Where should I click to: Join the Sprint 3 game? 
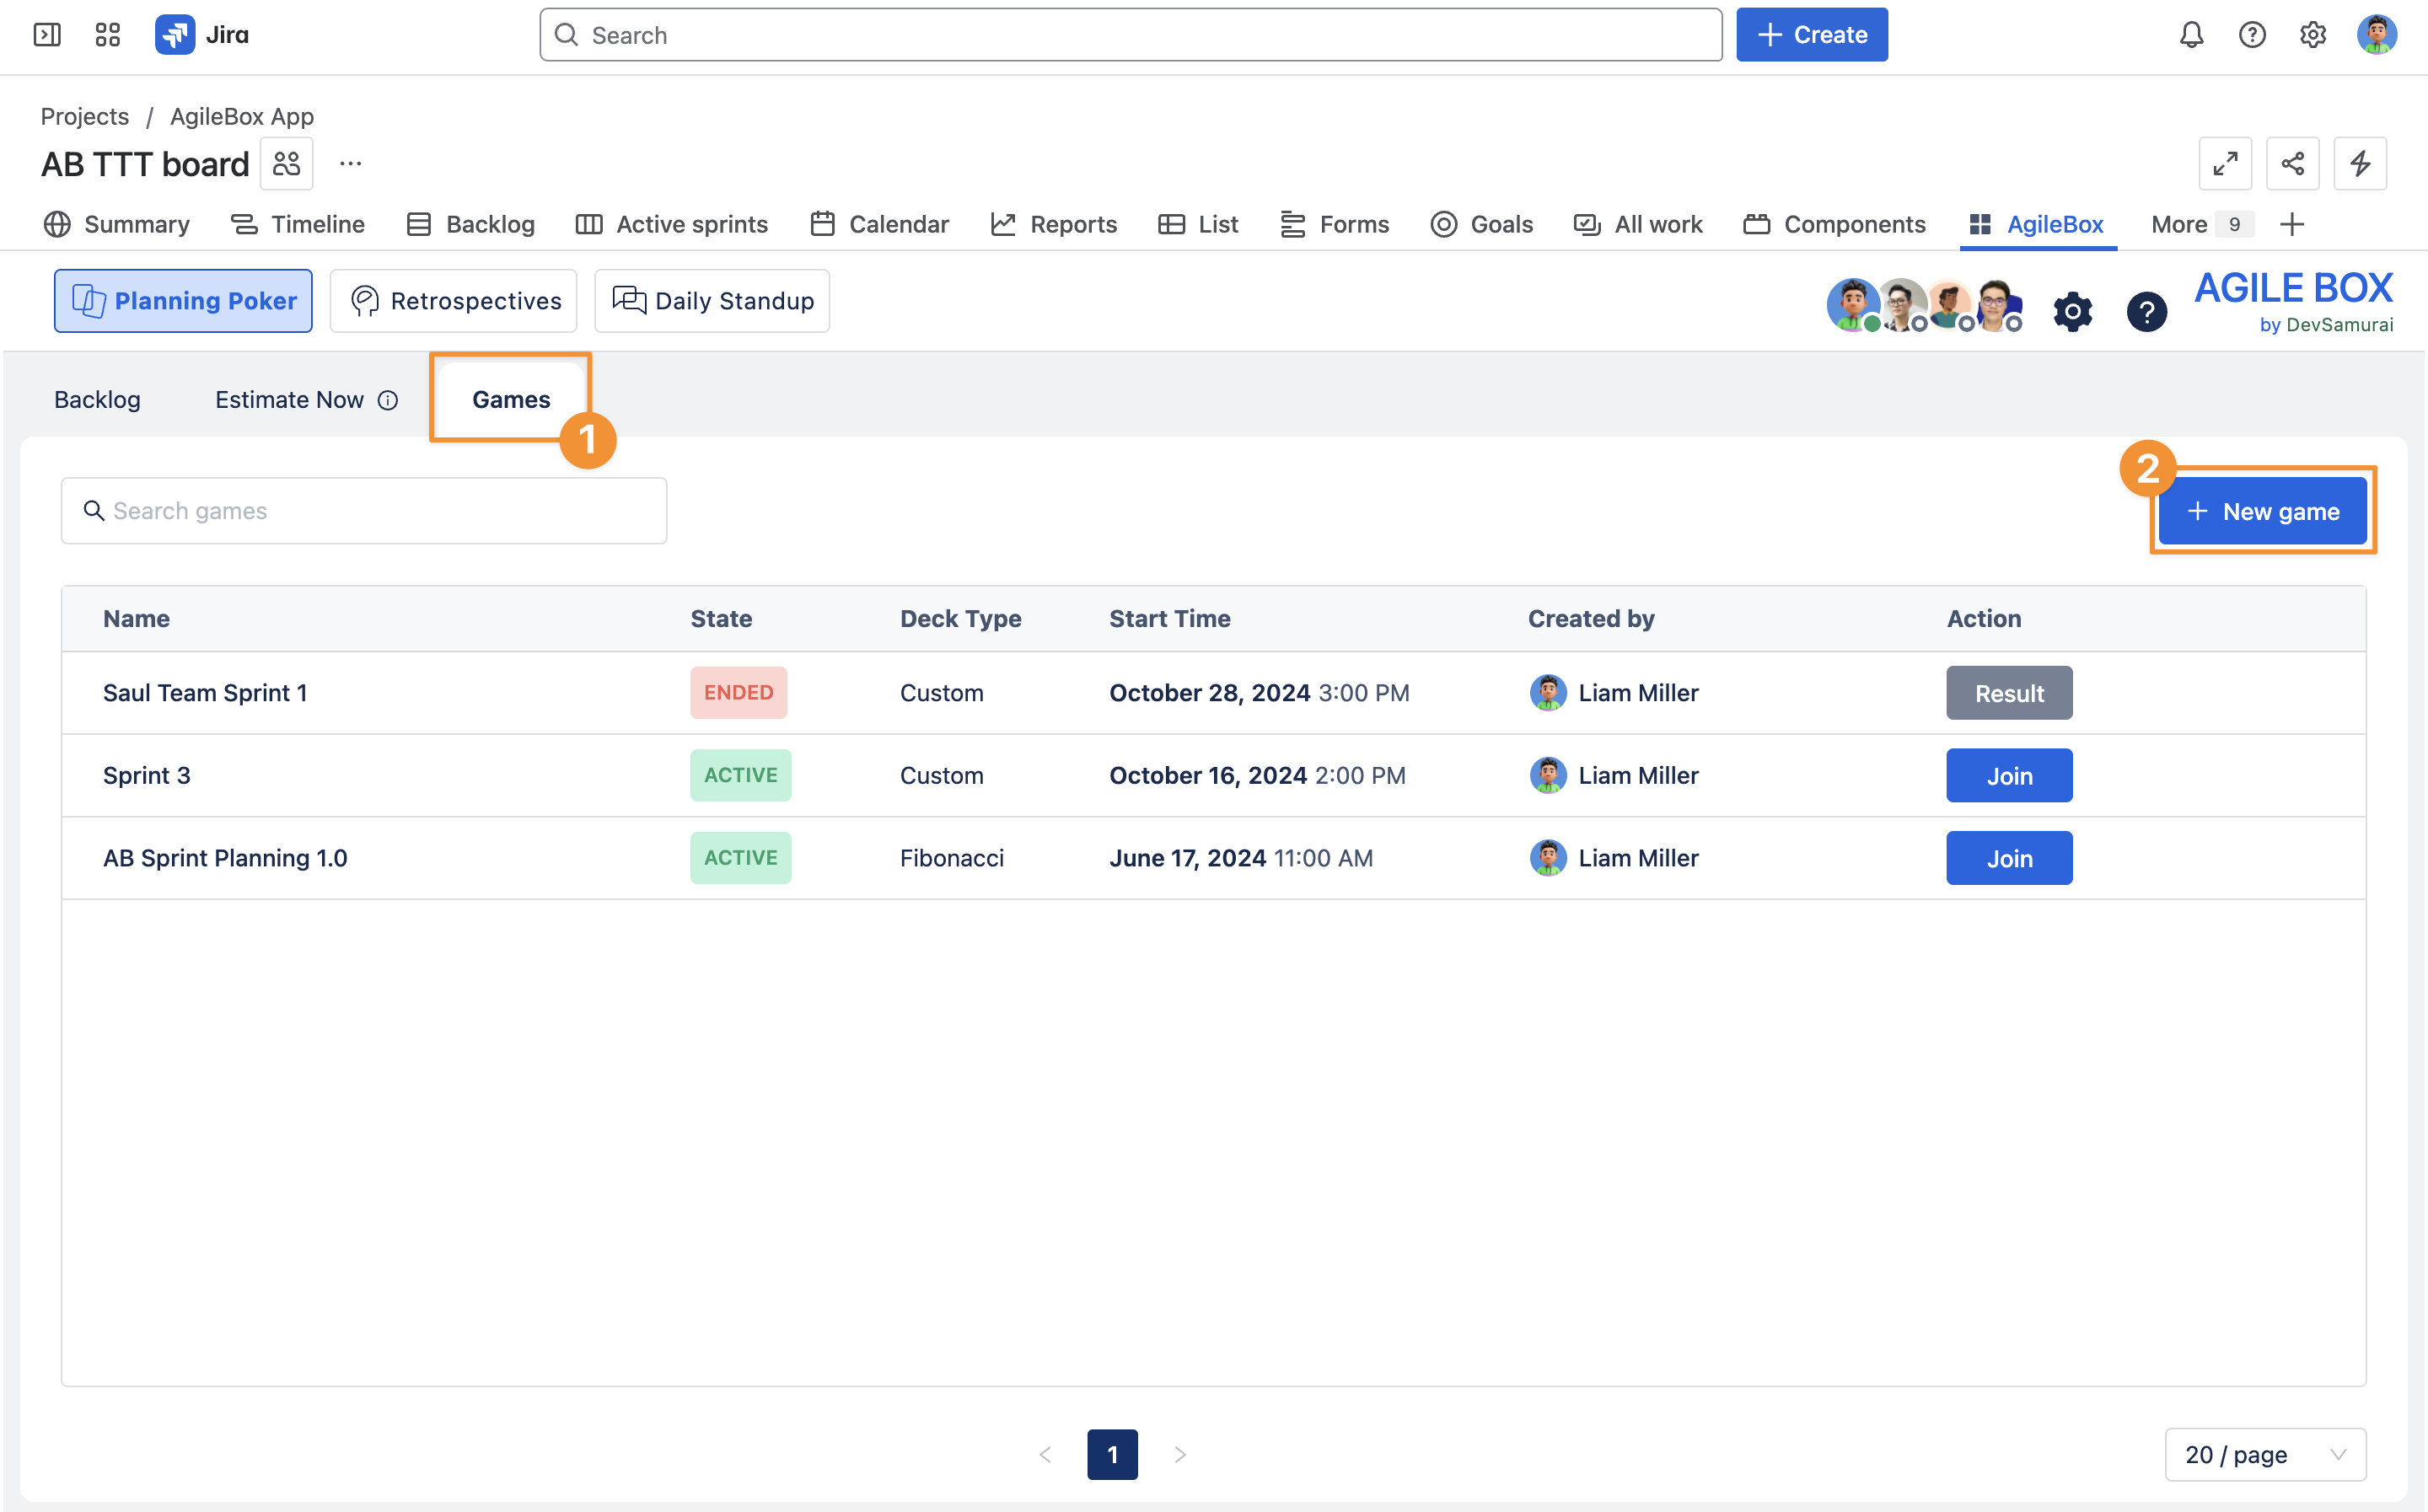(x=2008, y=776)
